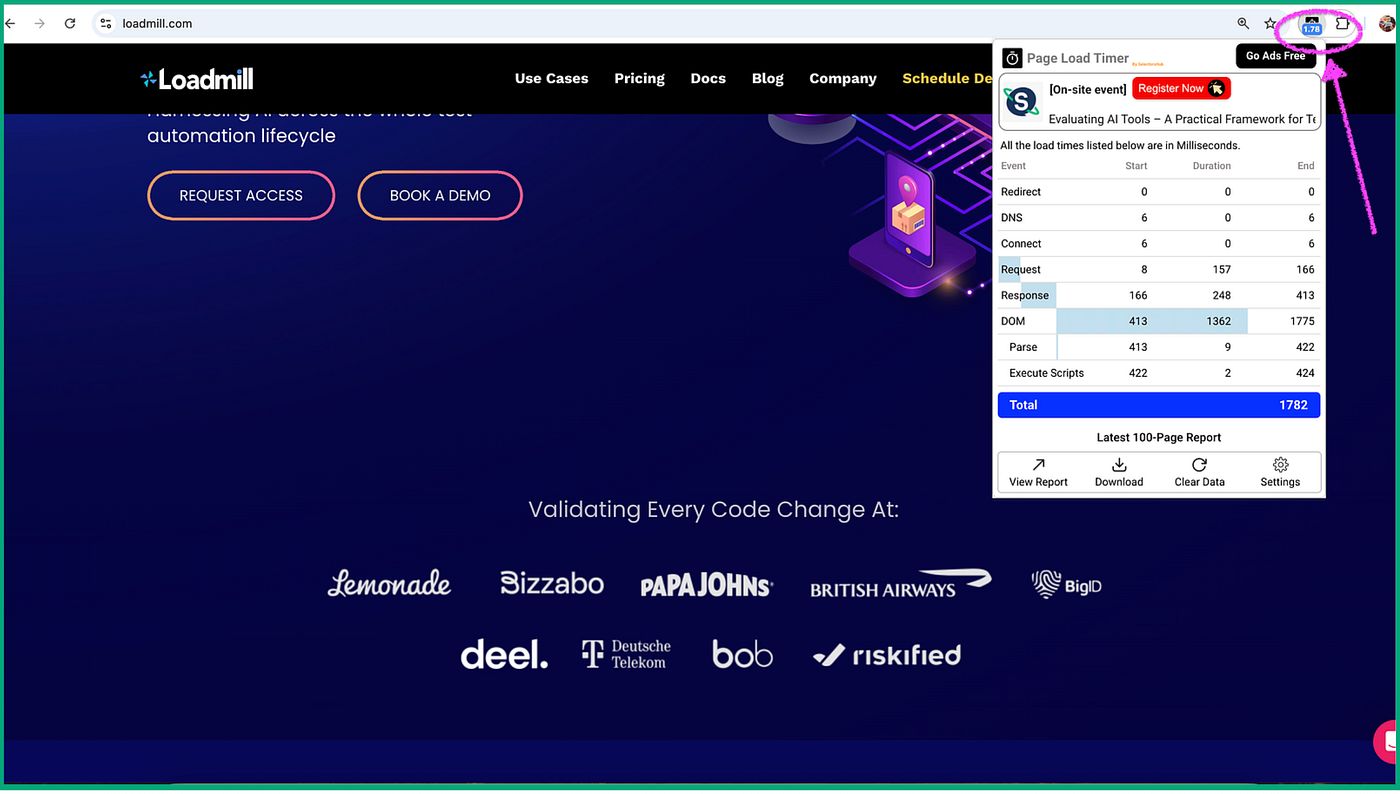Click the Parse row label
1400x794 pixels.
1023,347
